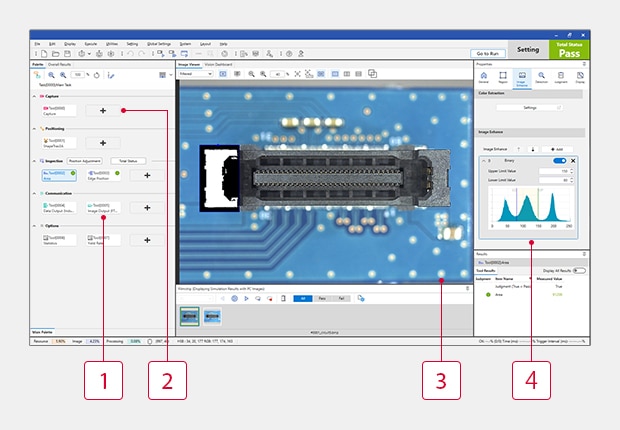Select the Detection properties icon
Screen dimensions: 620x430
pos(541,76)
